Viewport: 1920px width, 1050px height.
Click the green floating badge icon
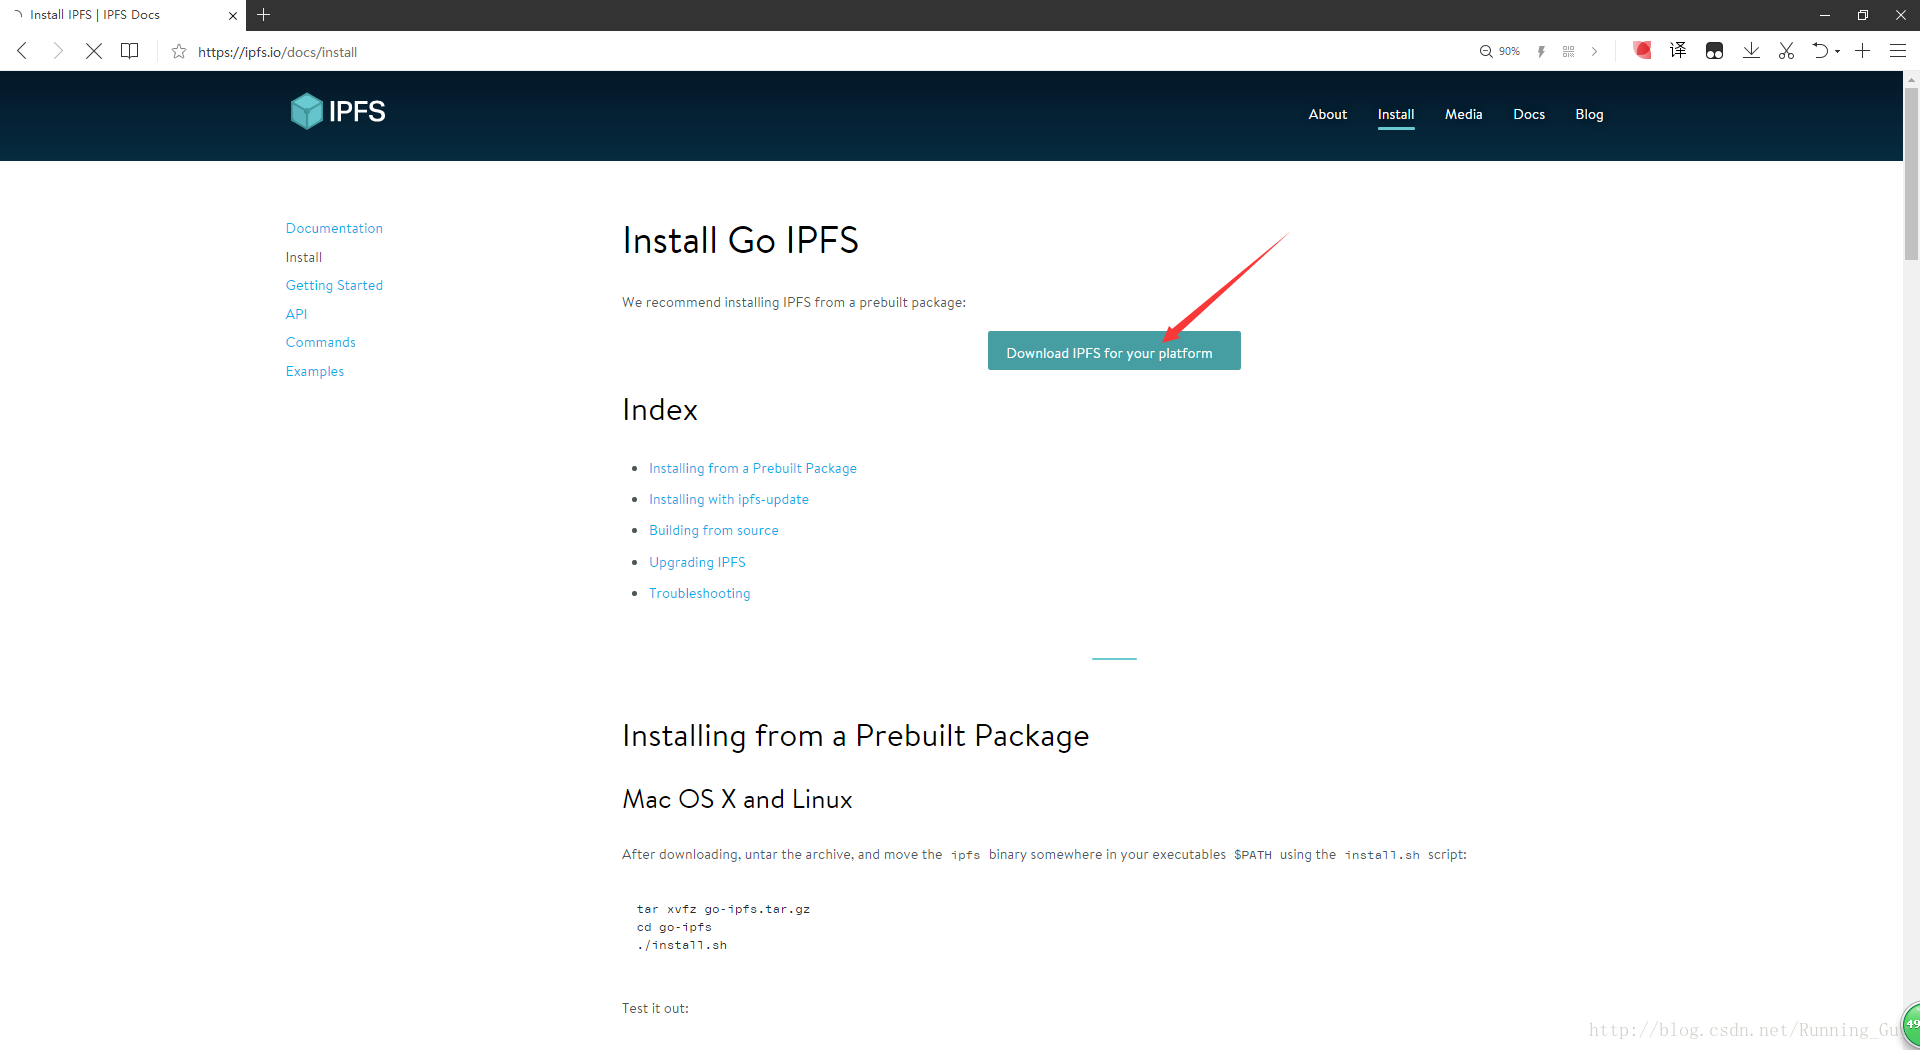point(1910,1024)
